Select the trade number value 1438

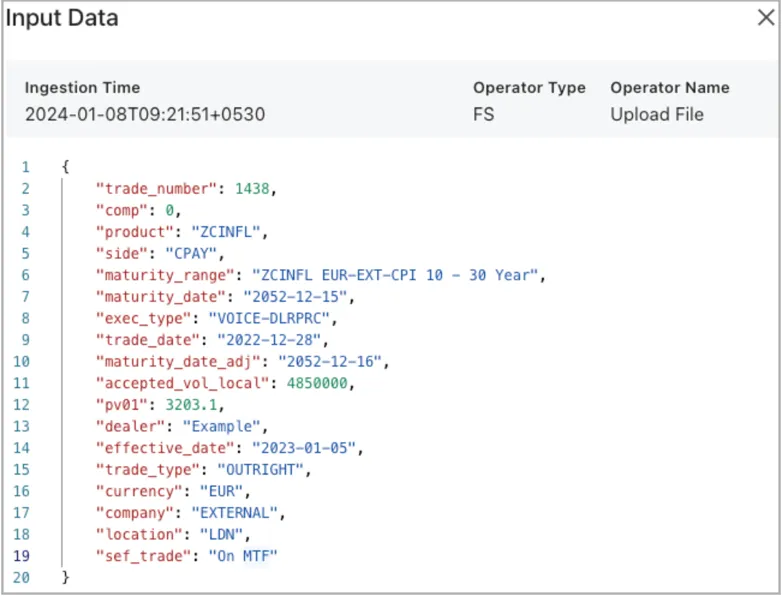pos(252,189)
